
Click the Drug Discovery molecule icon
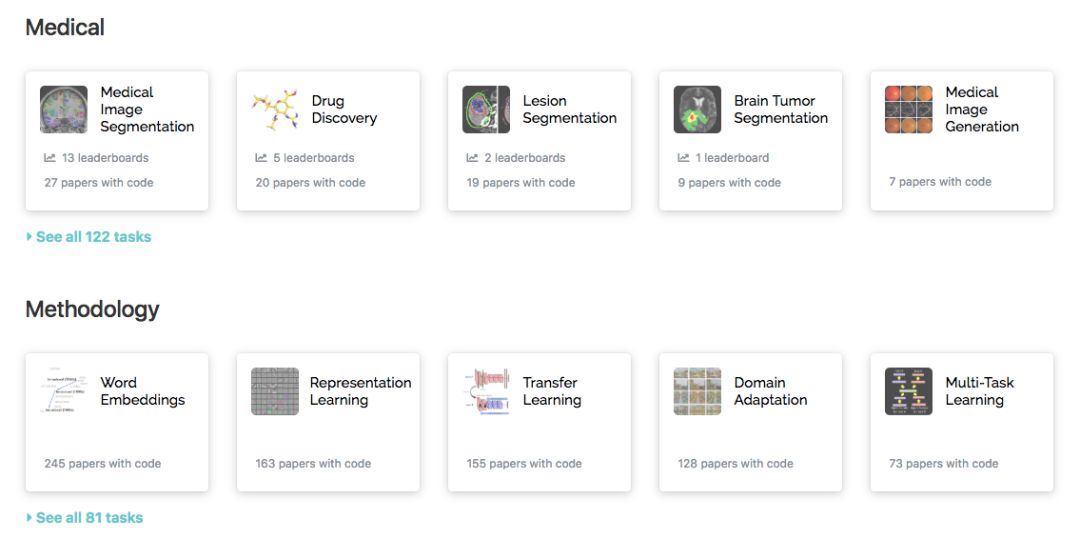tap(275, 110)
